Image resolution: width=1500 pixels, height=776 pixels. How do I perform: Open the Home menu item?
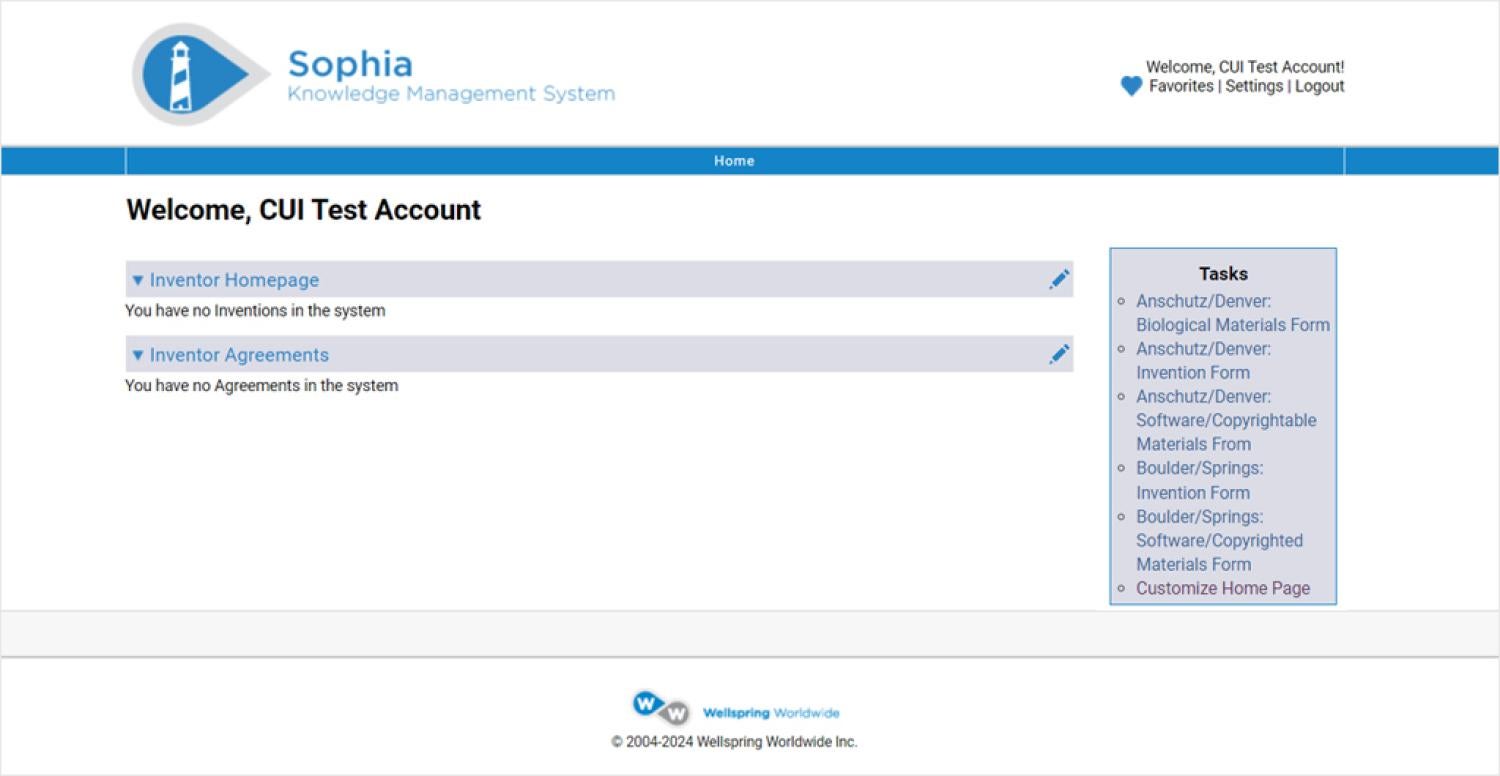[x=734, y=161]
